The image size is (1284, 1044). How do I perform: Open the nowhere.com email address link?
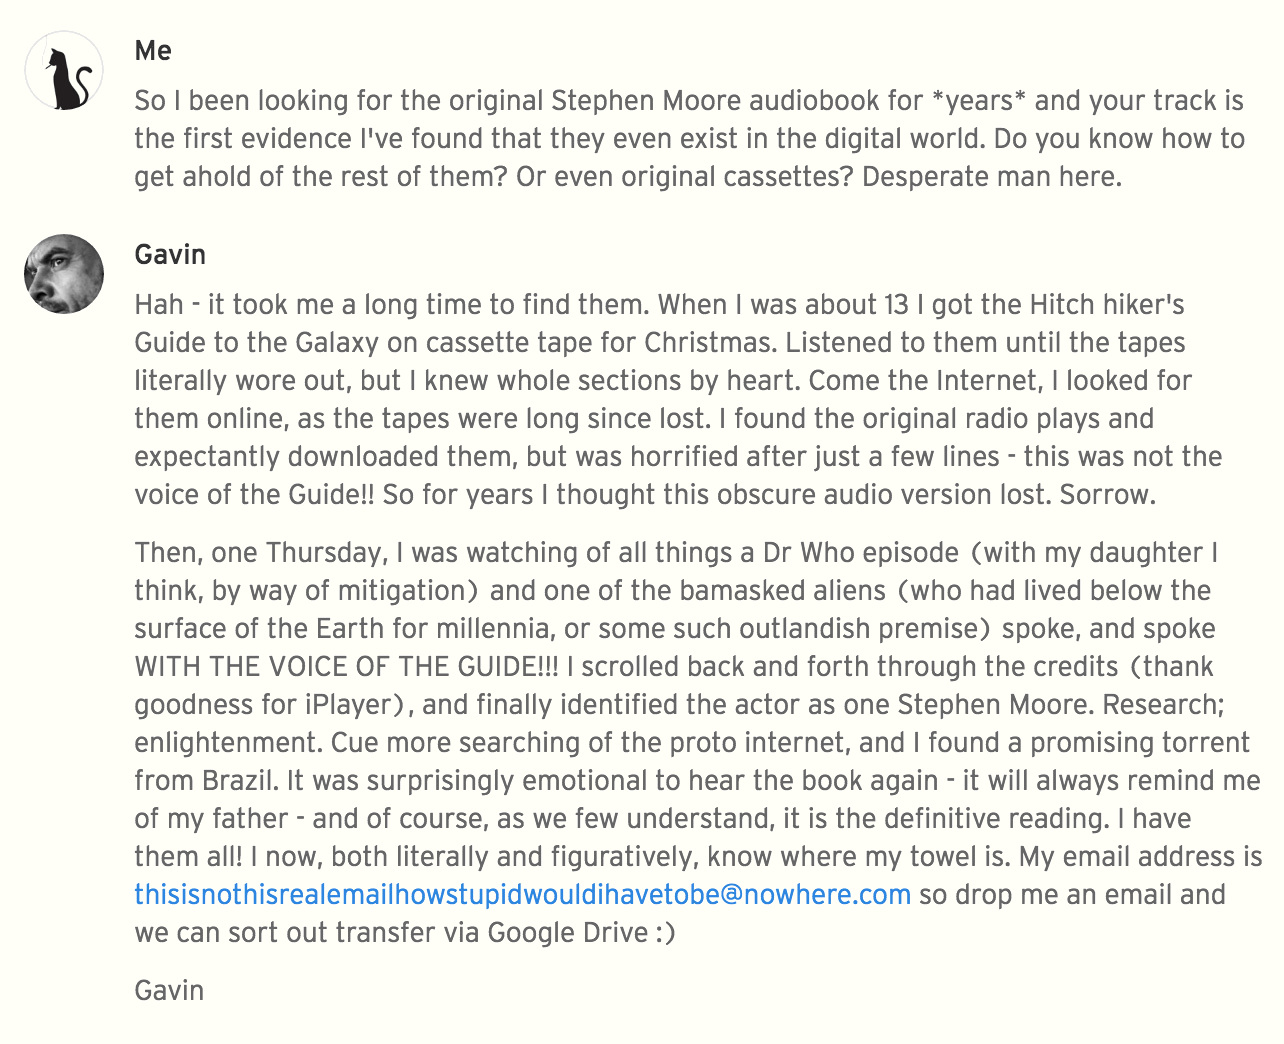522,894
